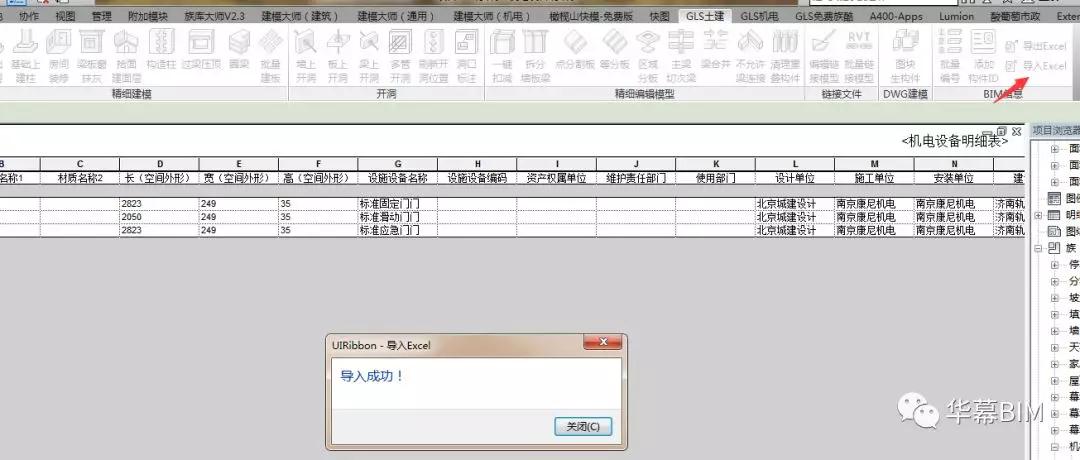This screenshot has width=1080, height=460.
Task: Click the 设计单位 column header
Action: pyautogui.click(x=795, y=178)
